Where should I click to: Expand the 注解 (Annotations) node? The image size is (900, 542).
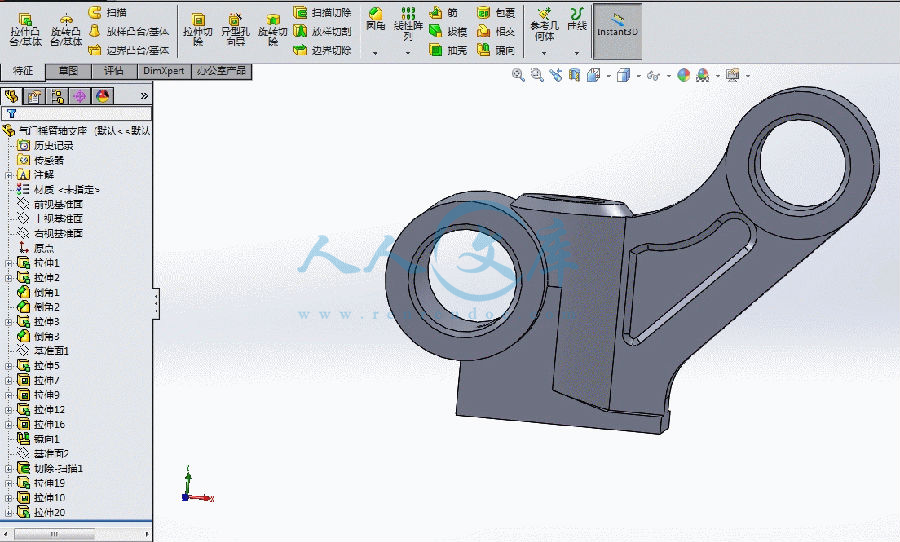pyautogui.click(x=8, y=175)
